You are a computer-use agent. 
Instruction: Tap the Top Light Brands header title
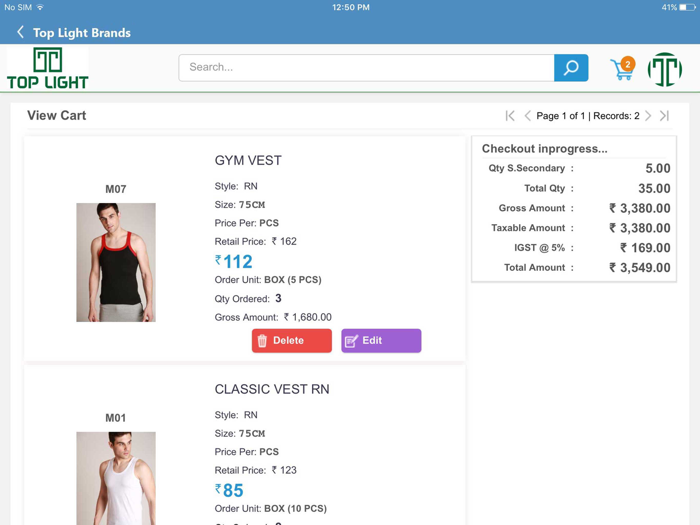tap(82, 33)
